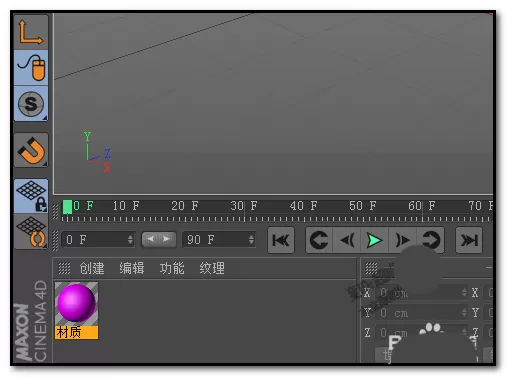Go to next key frame button
The image size is (507, 377).
(430, 240)
